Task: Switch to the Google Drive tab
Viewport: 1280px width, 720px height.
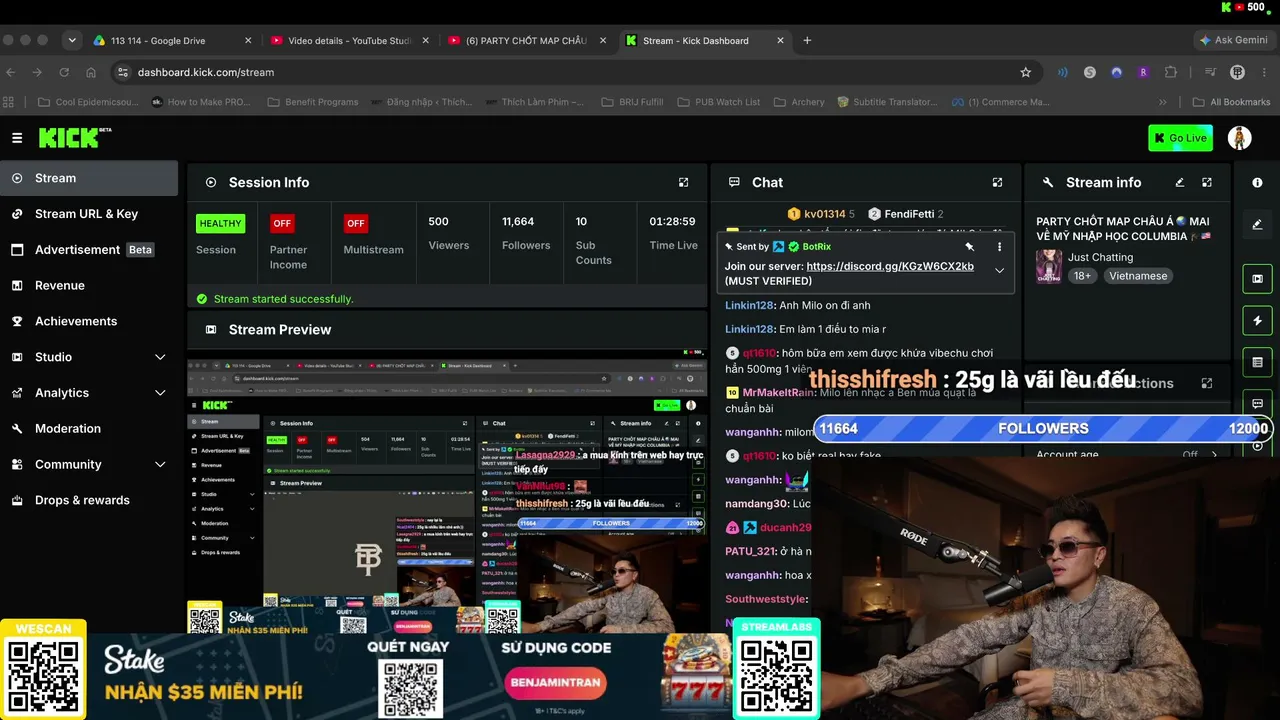Action: pos(170,41)
